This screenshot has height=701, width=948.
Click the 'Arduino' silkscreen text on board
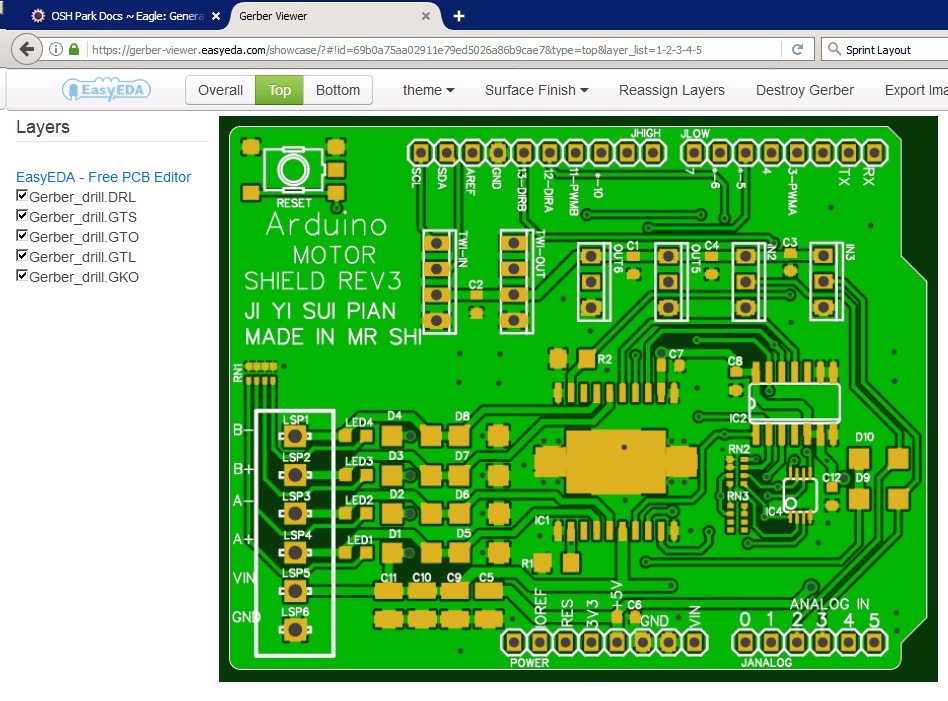click(x=326, y=224)
